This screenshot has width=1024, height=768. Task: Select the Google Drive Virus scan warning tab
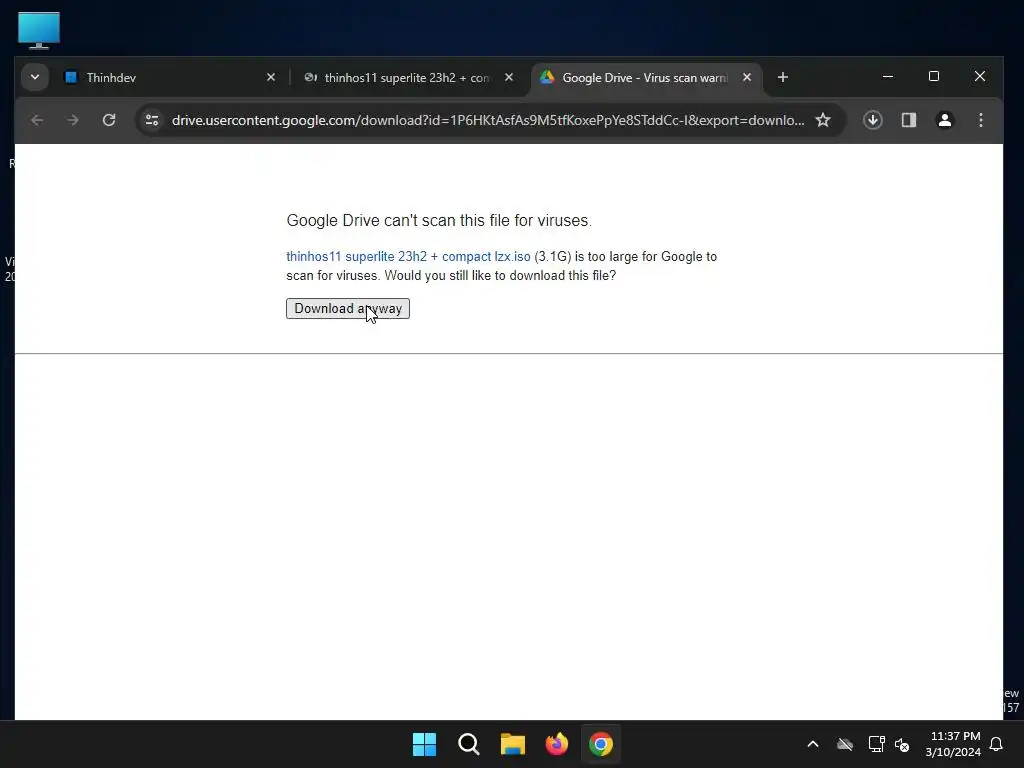pos(644,78)
